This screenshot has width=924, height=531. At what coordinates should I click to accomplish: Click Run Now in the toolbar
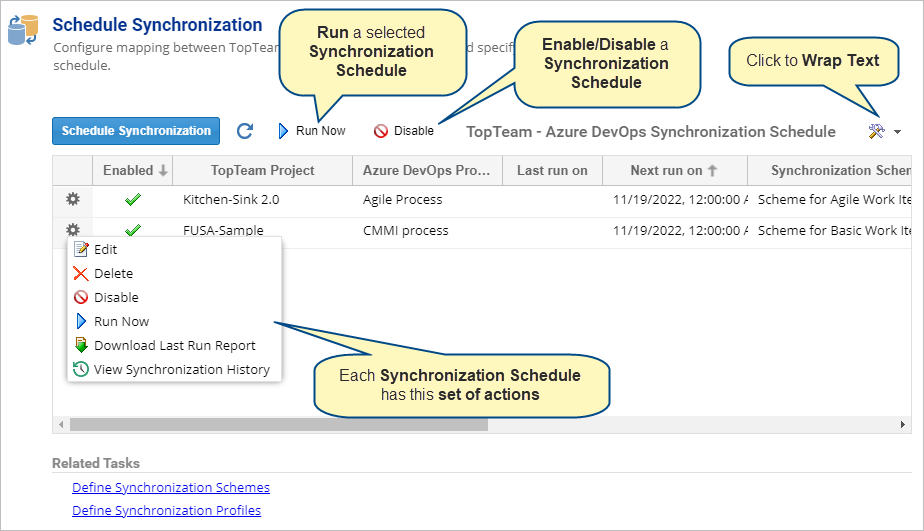312,131
